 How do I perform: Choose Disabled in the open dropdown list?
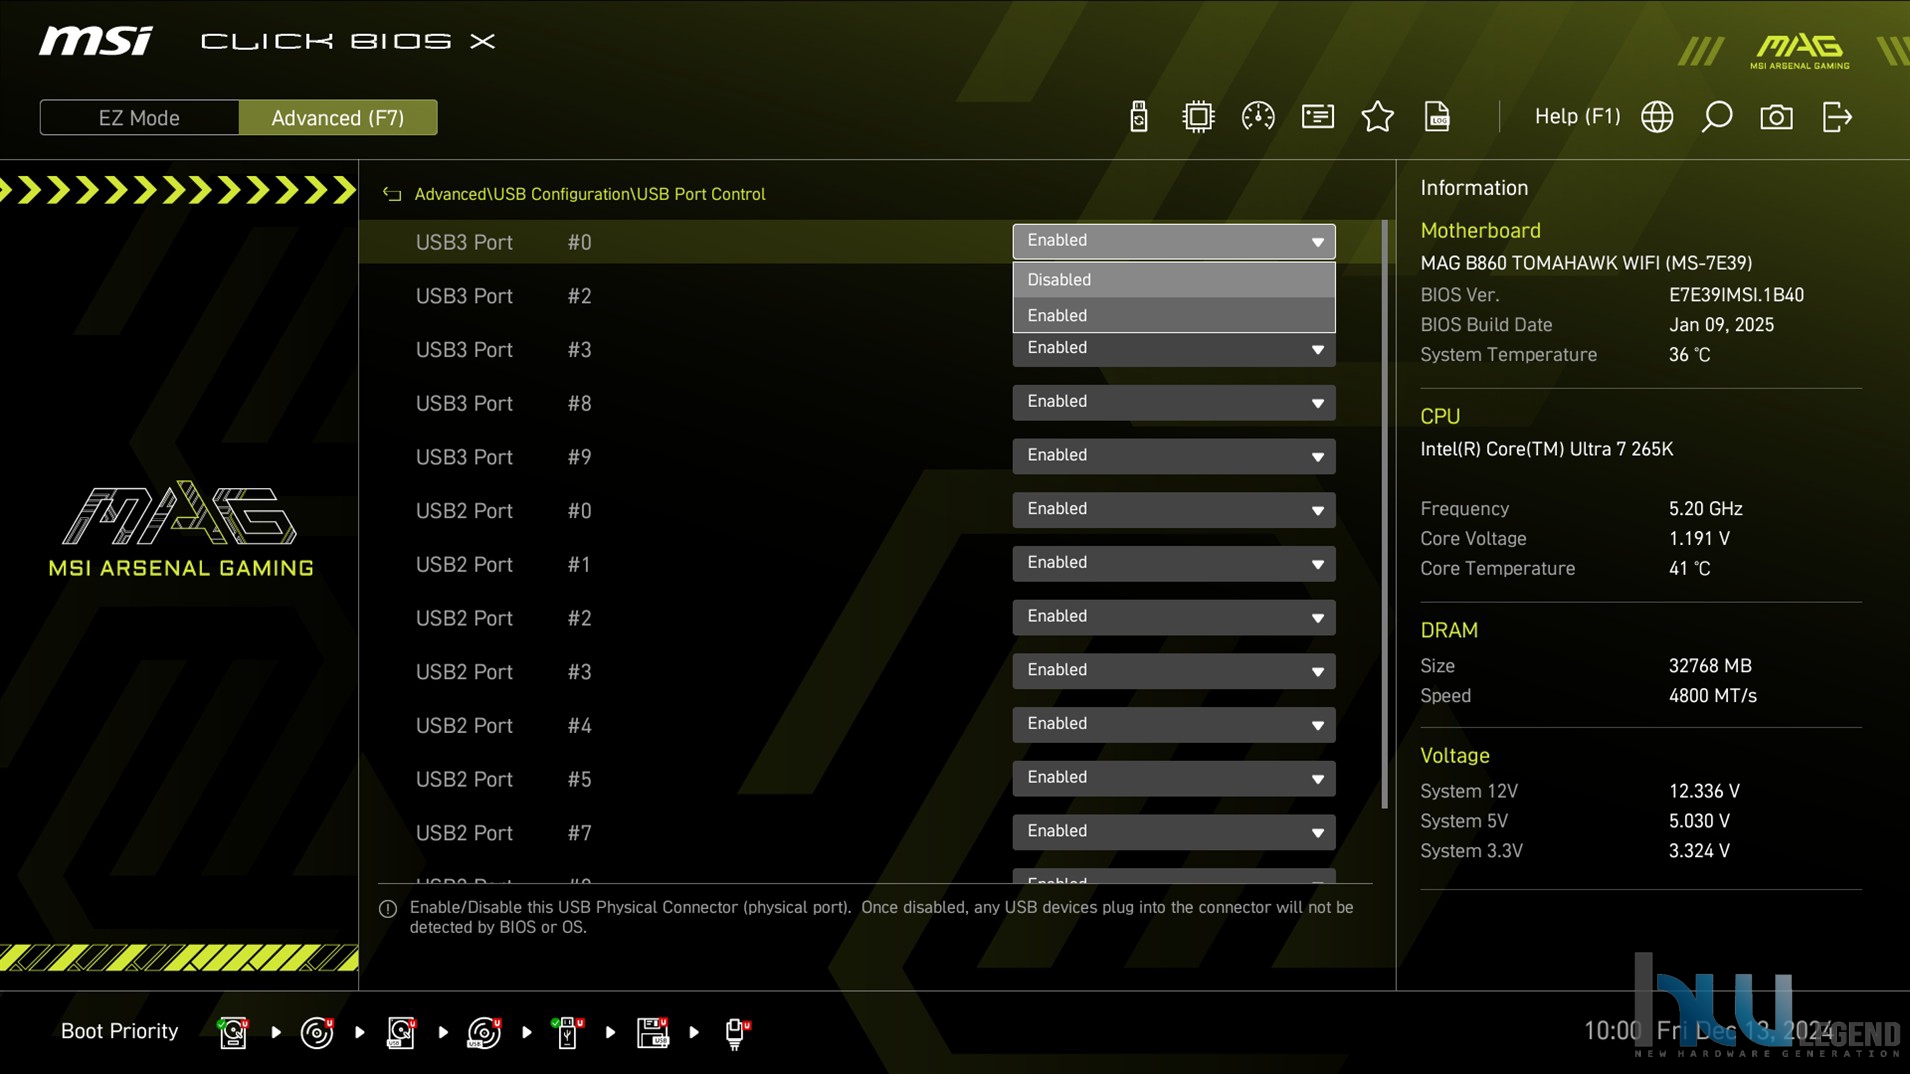coord(1174,280)
